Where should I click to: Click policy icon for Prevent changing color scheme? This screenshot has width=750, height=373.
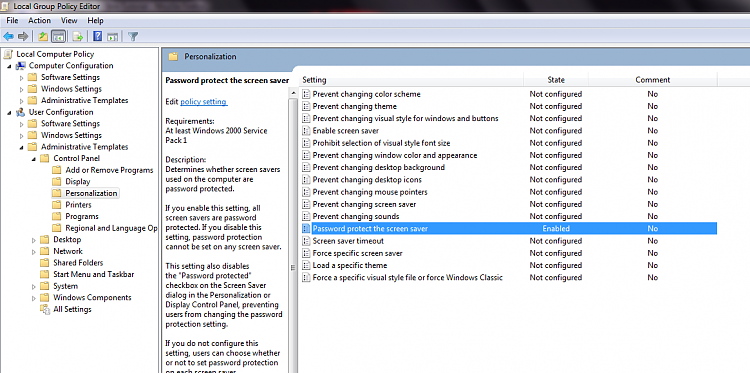click(x=307, y=94)
